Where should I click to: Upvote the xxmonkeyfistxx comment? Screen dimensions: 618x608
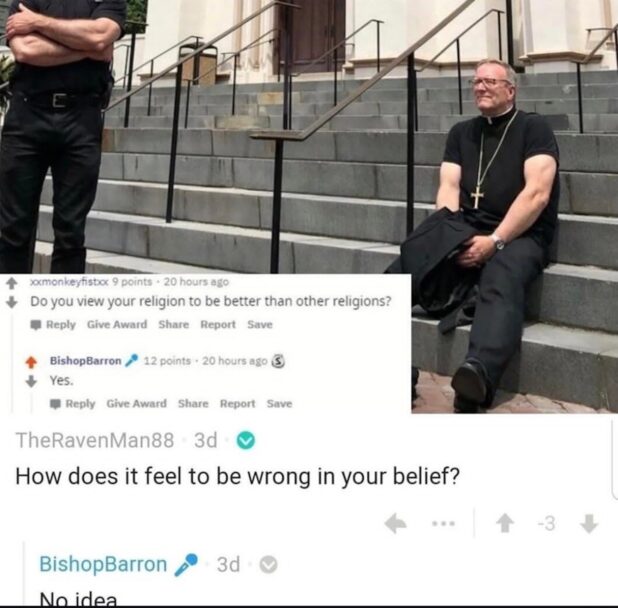click(12, 283)
